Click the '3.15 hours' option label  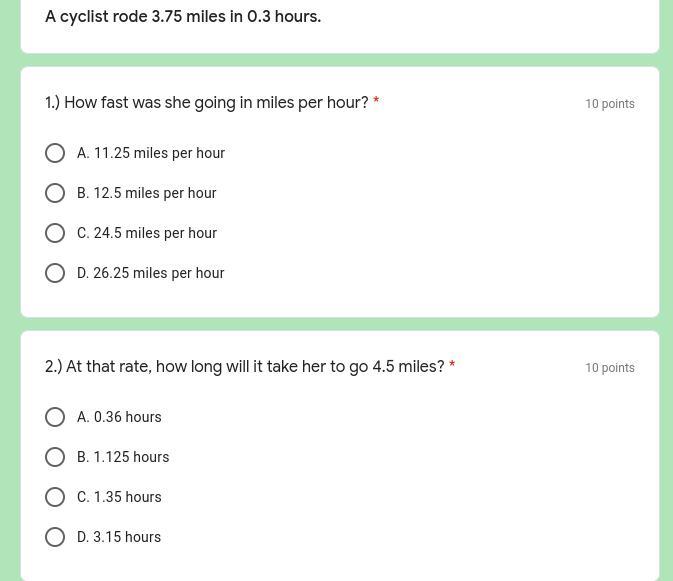[127, 537]
